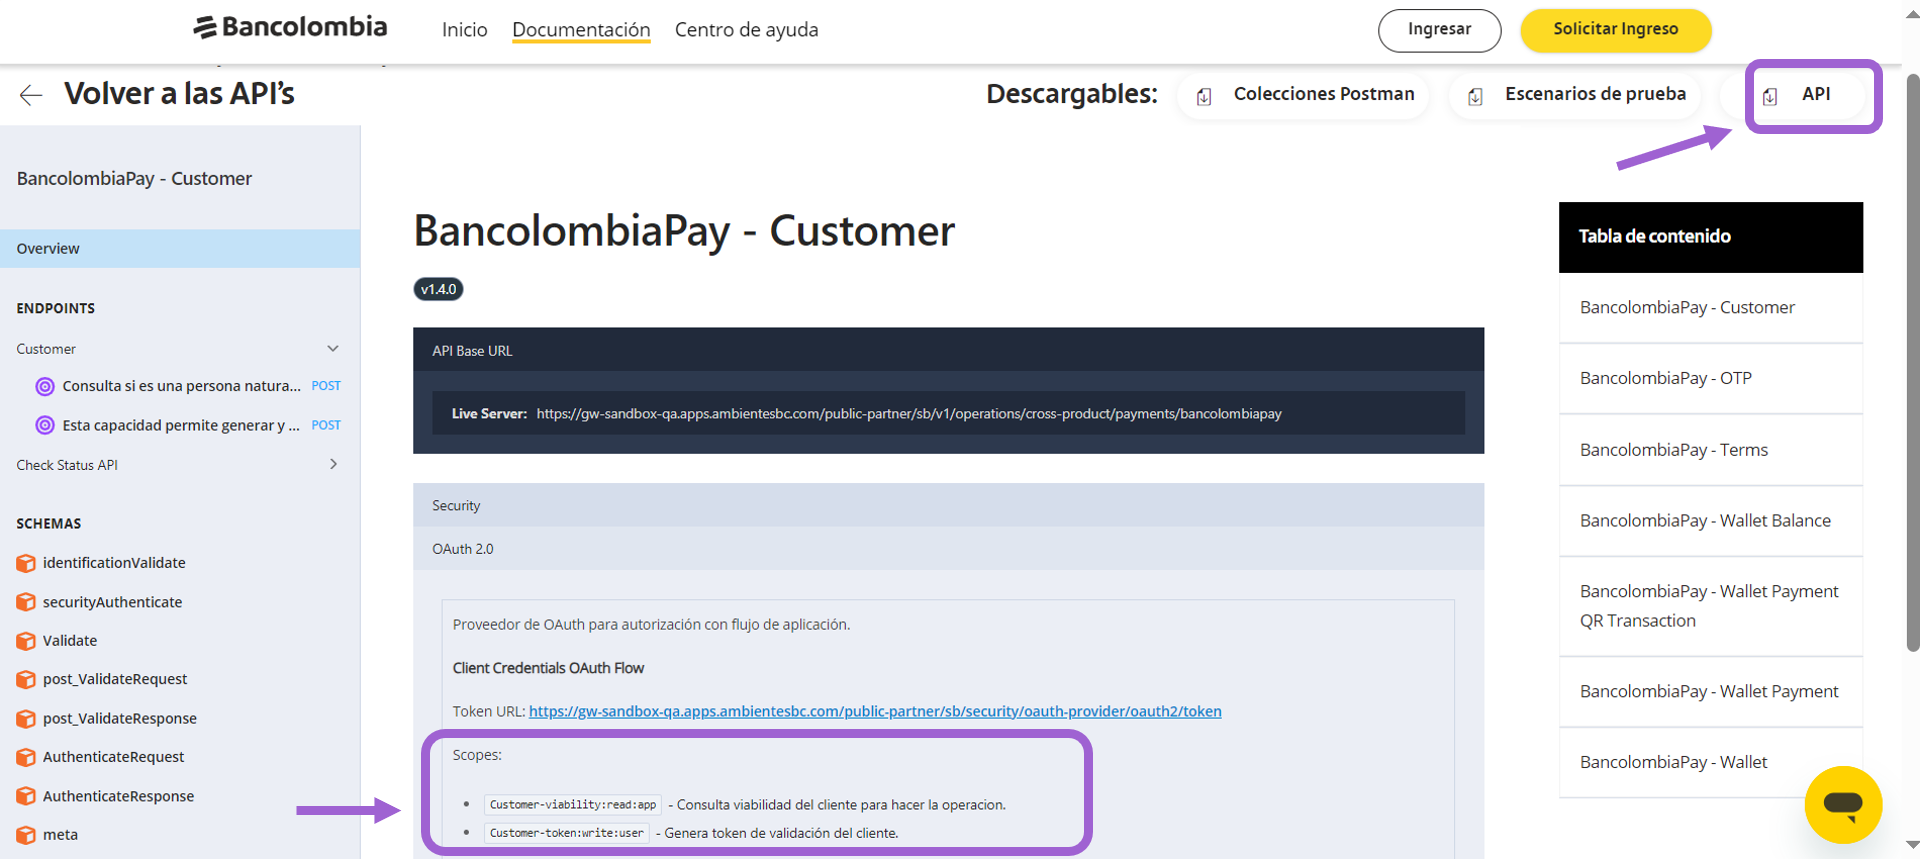
Task: Open the securityAuthenticate schema
Action: (112, 602)
